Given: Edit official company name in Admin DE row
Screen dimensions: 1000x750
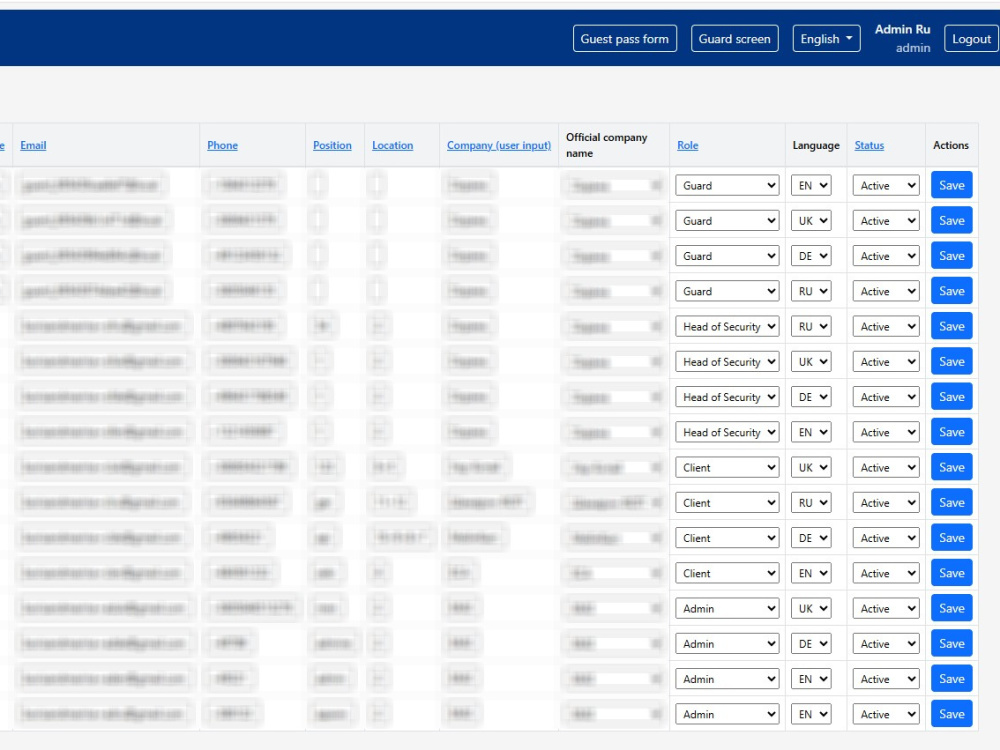Looking at the screenshot, I should tap(614, 644).
